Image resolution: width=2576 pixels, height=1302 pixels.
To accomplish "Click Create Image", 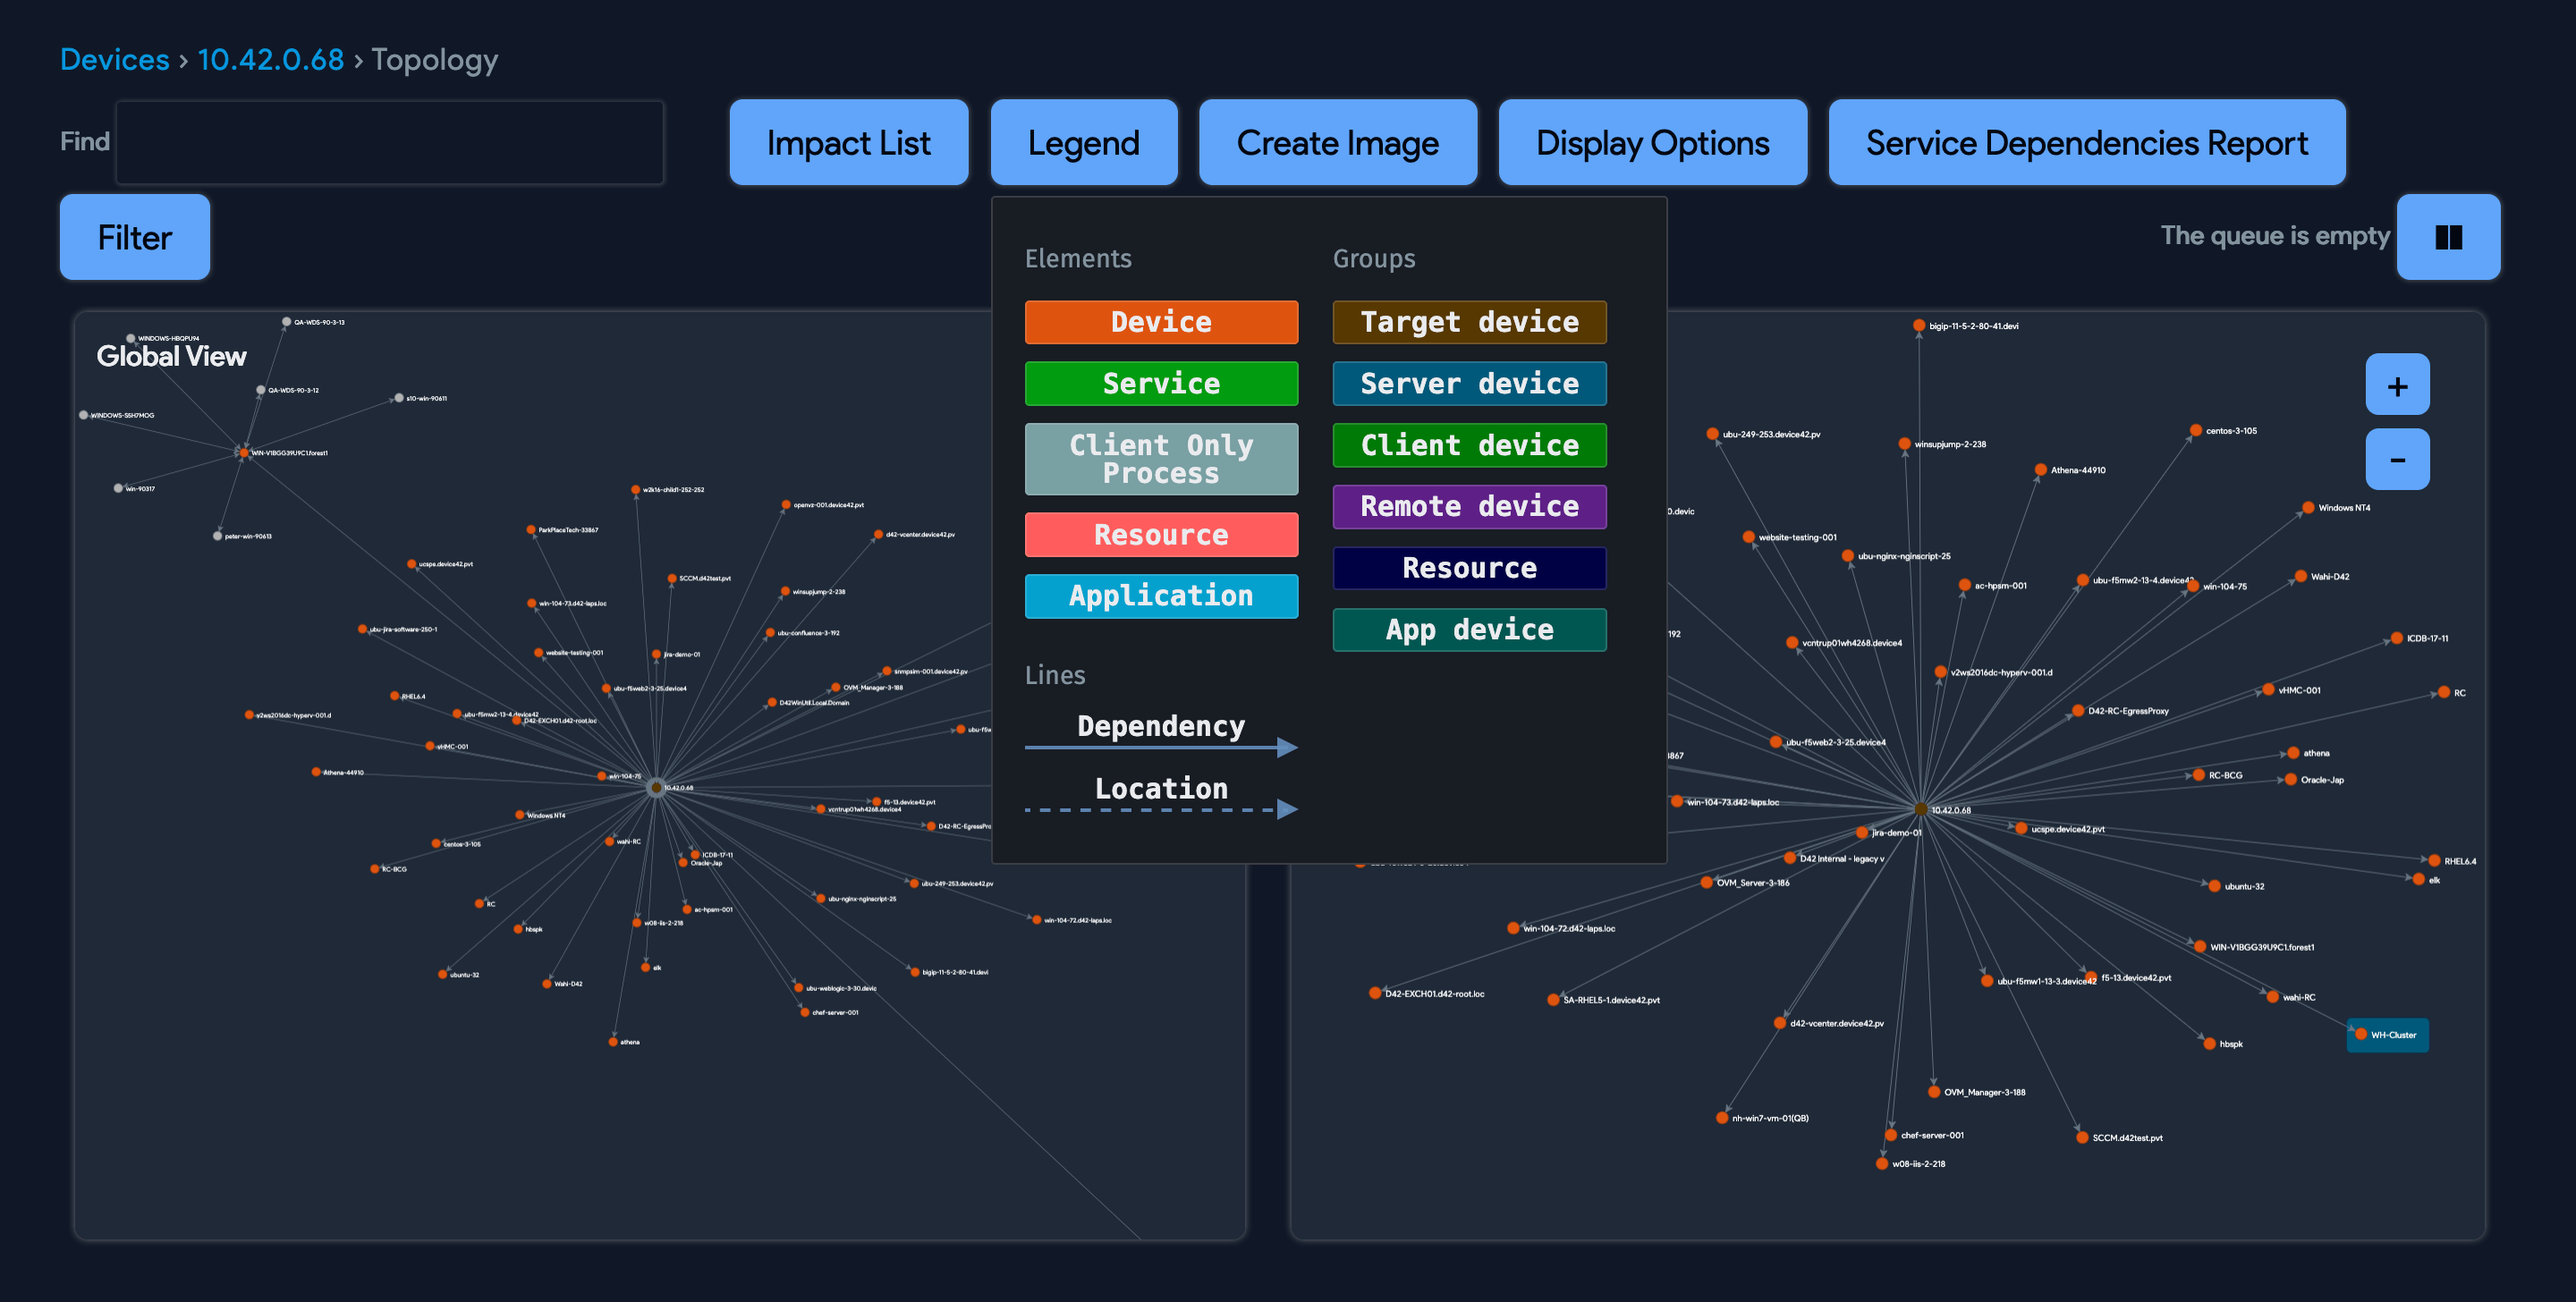I will (x=1337, y=142).
